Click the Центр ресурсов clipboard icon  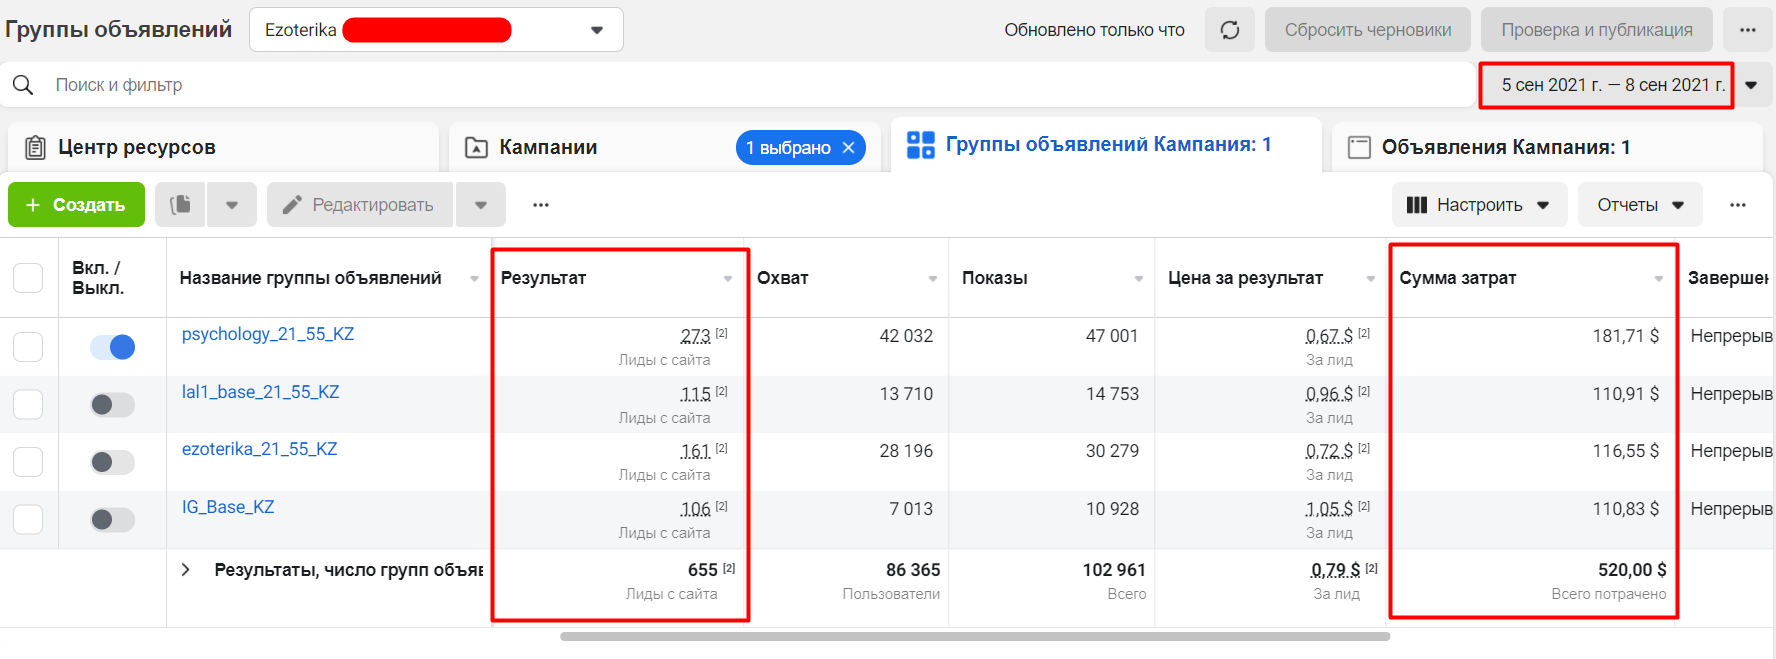pos(35,147)
